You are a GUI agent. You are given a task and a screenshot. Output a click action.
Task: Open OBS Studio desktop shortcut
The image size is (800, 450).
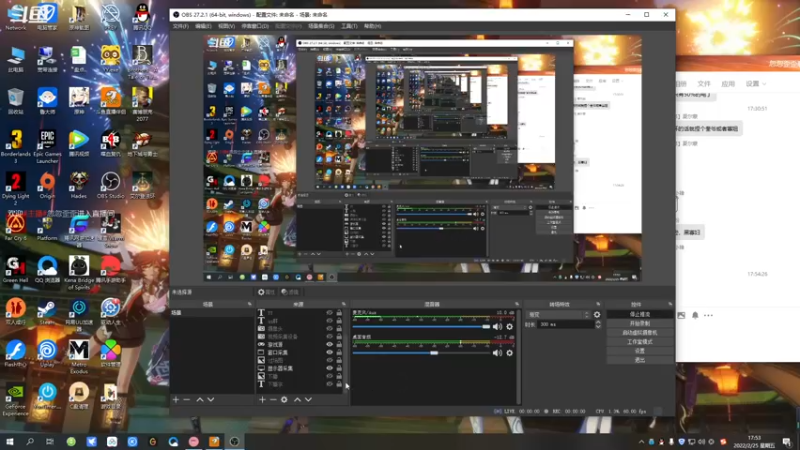[x=110, y=186]
